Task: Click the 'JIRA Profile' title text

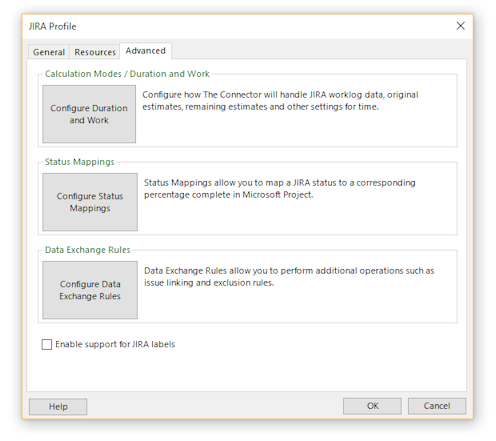Action: tap(52, 27)
